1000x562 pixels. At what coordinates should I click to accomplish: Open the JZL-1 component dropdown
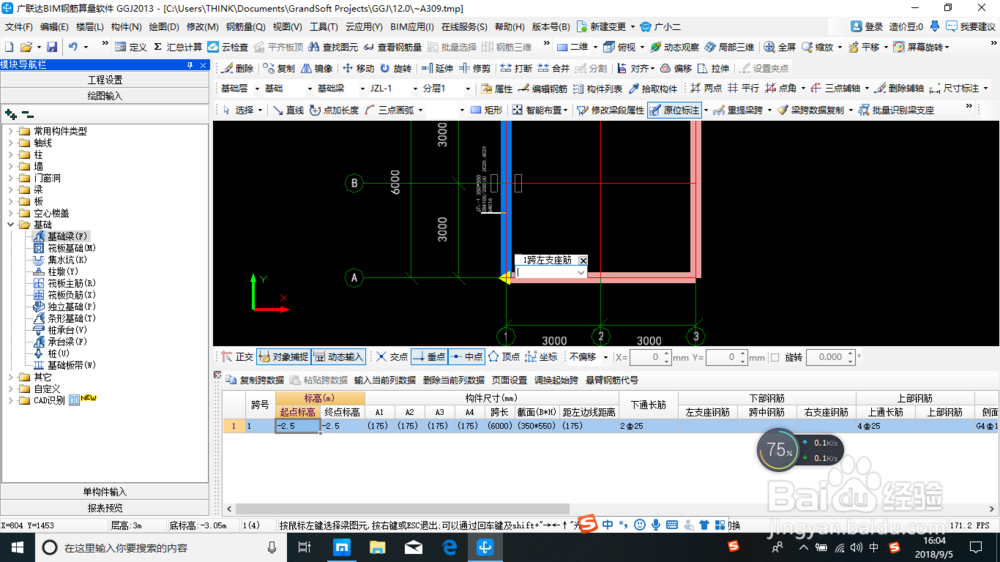tap(415, 89)
